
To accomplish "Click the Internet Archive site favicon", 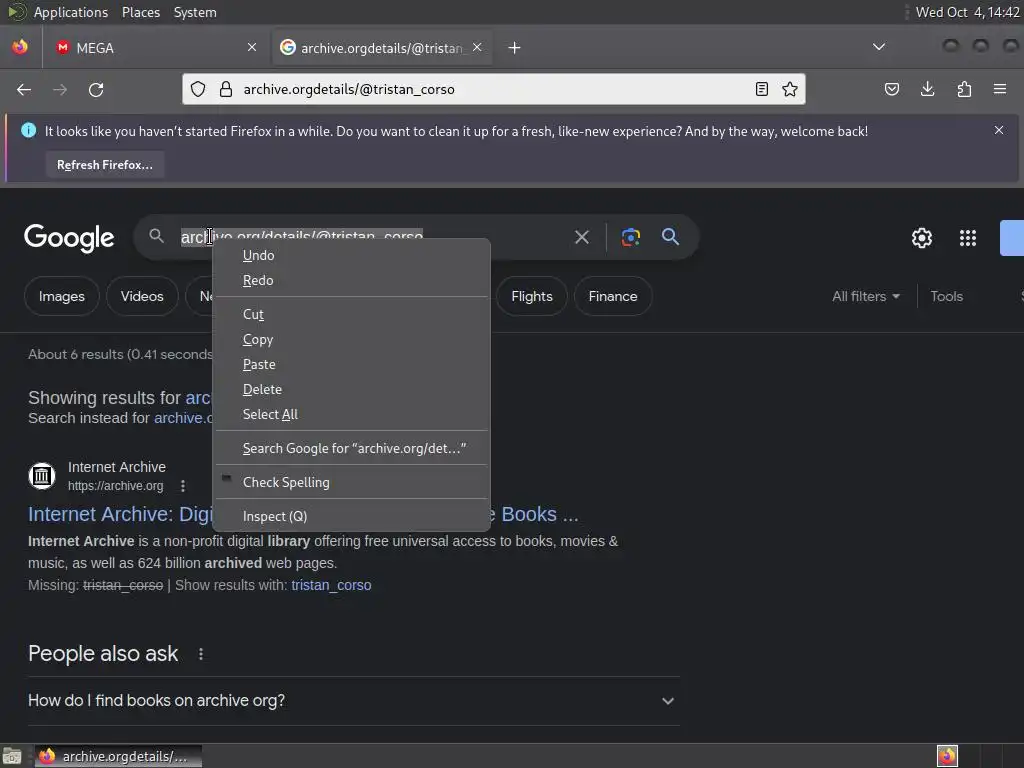I will click(42, 475).
